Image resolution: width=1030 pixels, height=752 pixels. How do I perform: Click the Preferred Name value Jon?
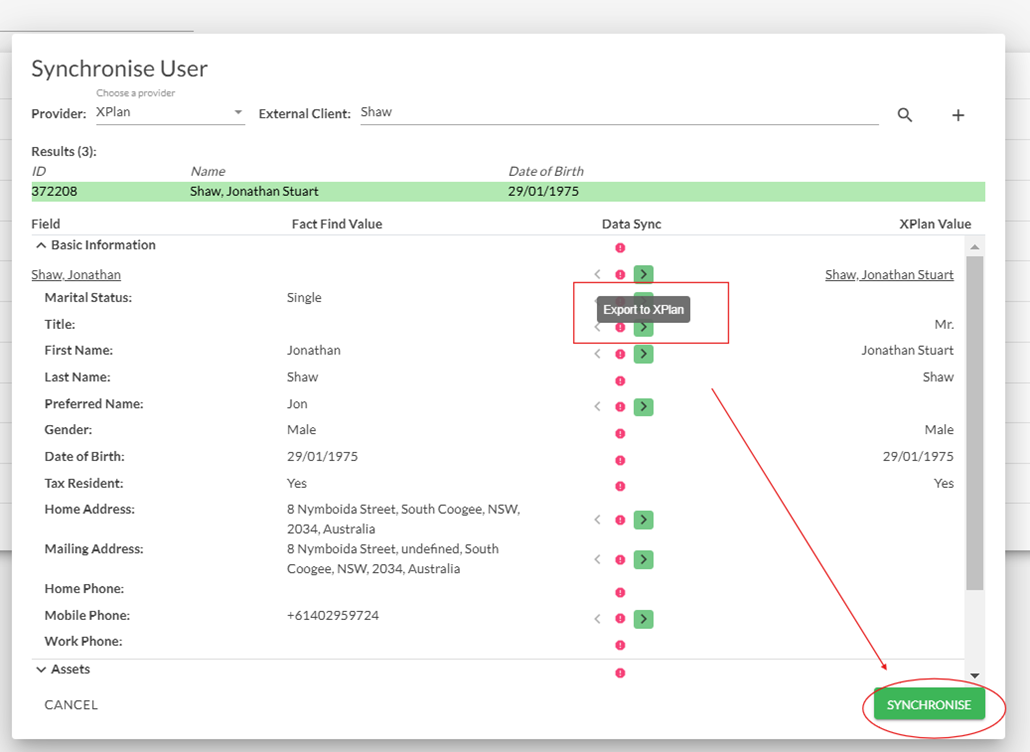[x=297, y=404]
